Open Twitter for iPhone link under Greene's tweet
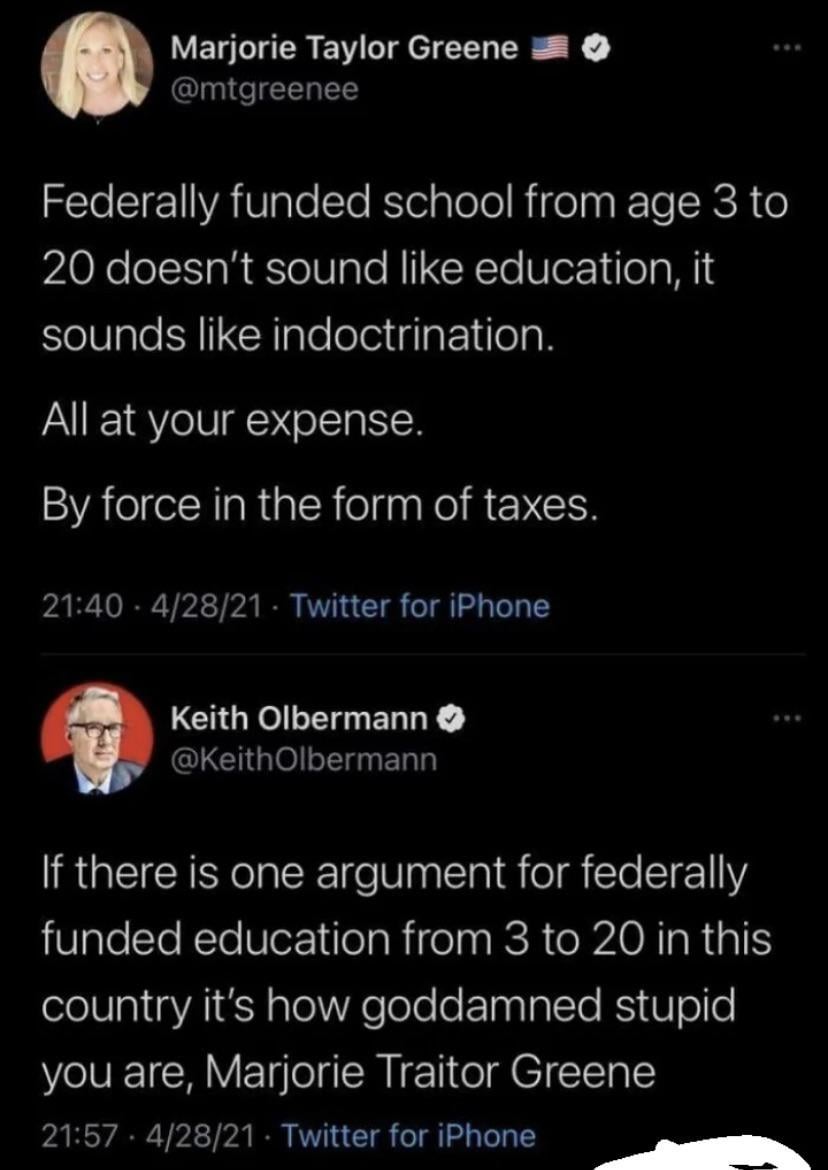 pos(418,606)
